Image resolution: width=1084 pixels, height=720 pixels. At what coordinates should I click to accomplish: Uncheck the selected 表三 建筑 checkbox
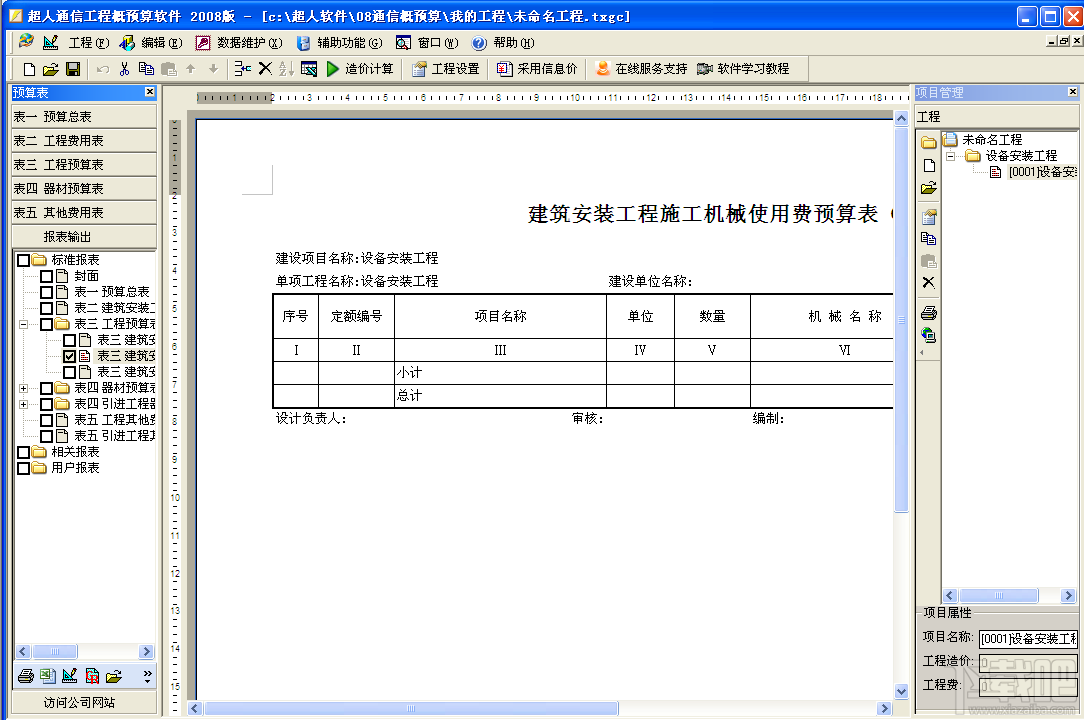(69, 355)
